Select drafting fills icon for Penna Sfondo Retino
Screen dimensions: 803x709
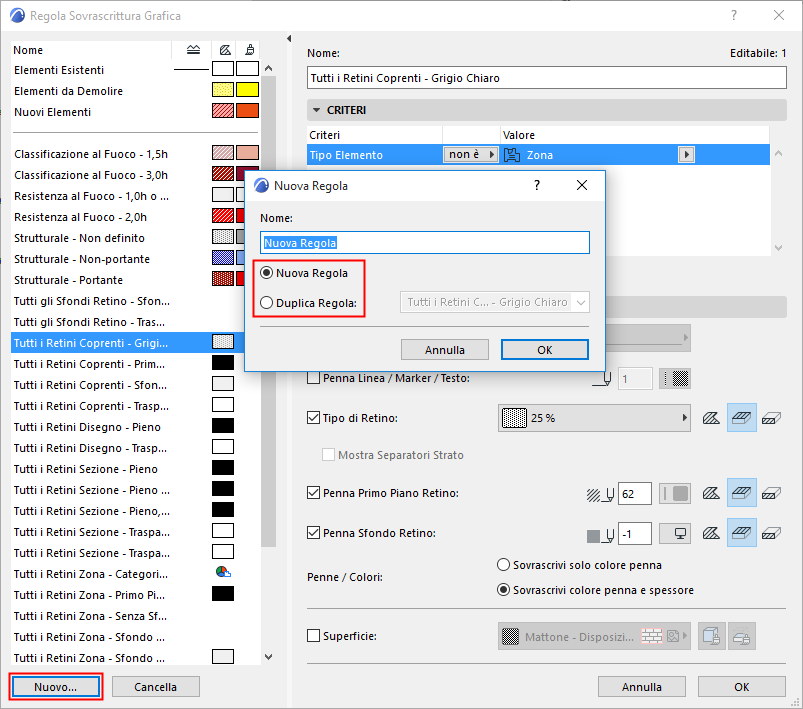[711, 533]
